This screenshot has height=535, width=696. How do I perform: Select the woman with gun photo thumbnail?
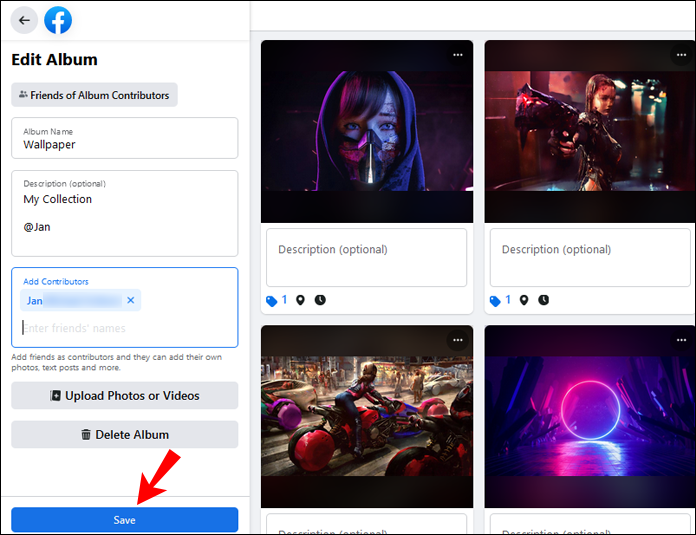point(590,131)
